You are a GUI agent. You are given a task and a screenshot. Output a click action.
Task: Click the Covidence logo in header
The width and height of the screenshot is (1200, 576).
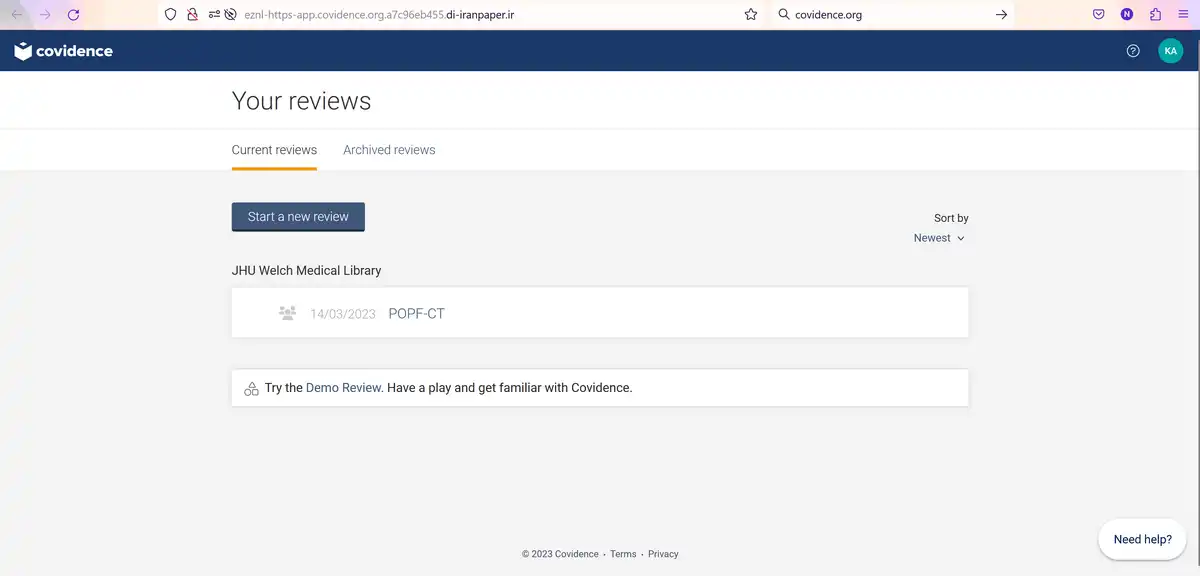[x=63, y=51]
